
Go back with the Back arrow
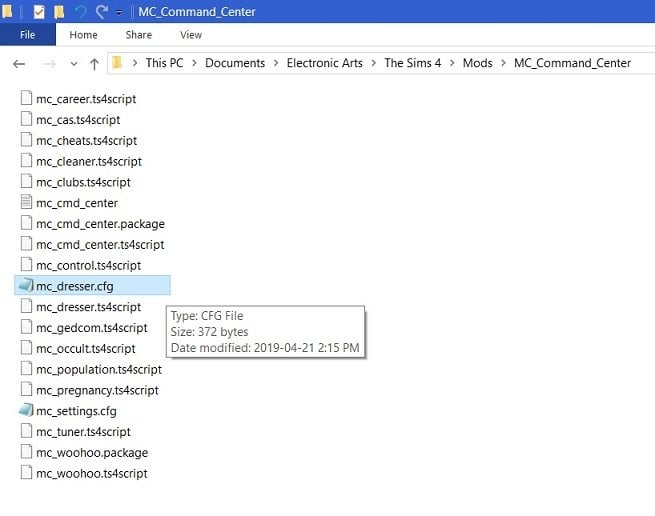[x=19, y=64]
